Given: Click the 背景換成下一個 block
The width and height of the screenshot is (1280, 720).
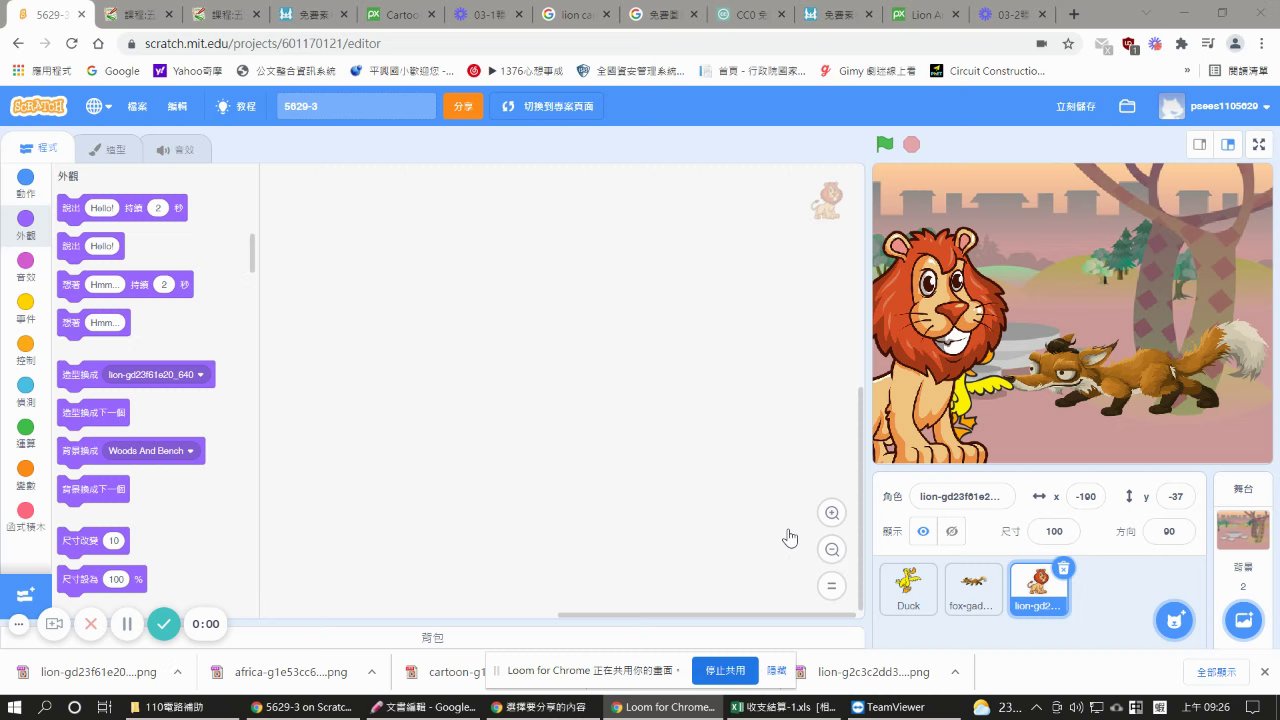Looking at the screenshot, I should pos(93,489).
